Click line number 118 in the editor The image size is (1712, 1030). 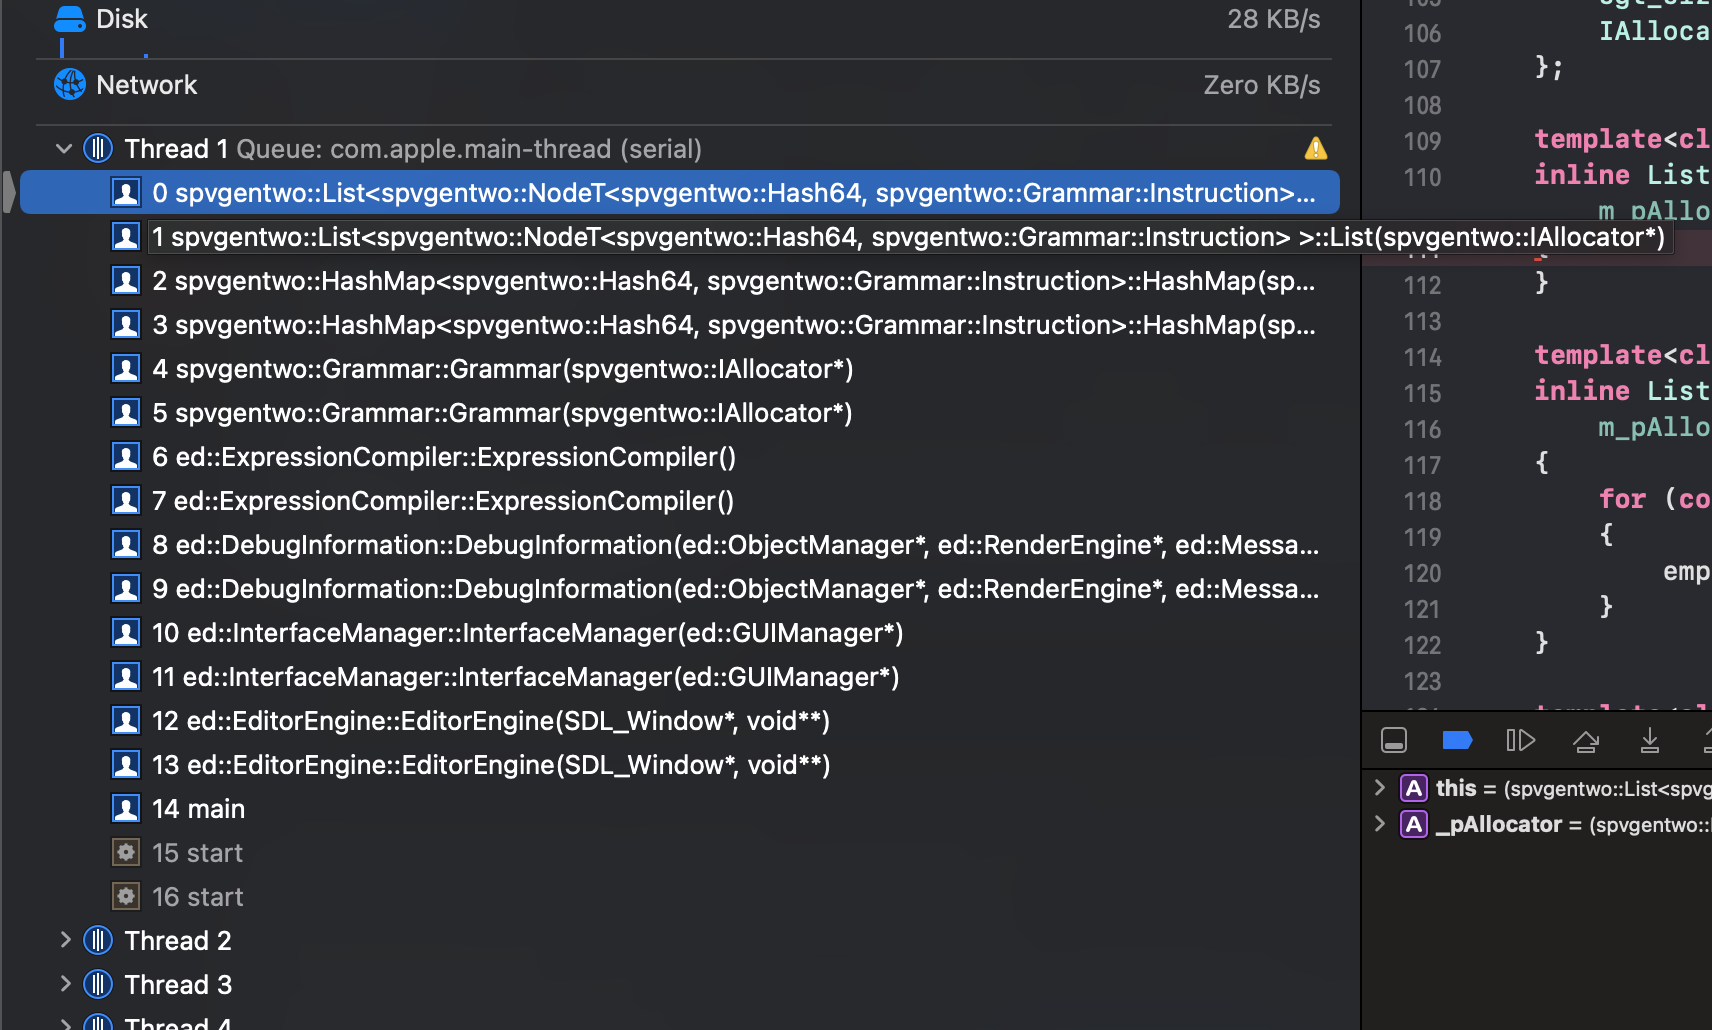coord(1422,501)
